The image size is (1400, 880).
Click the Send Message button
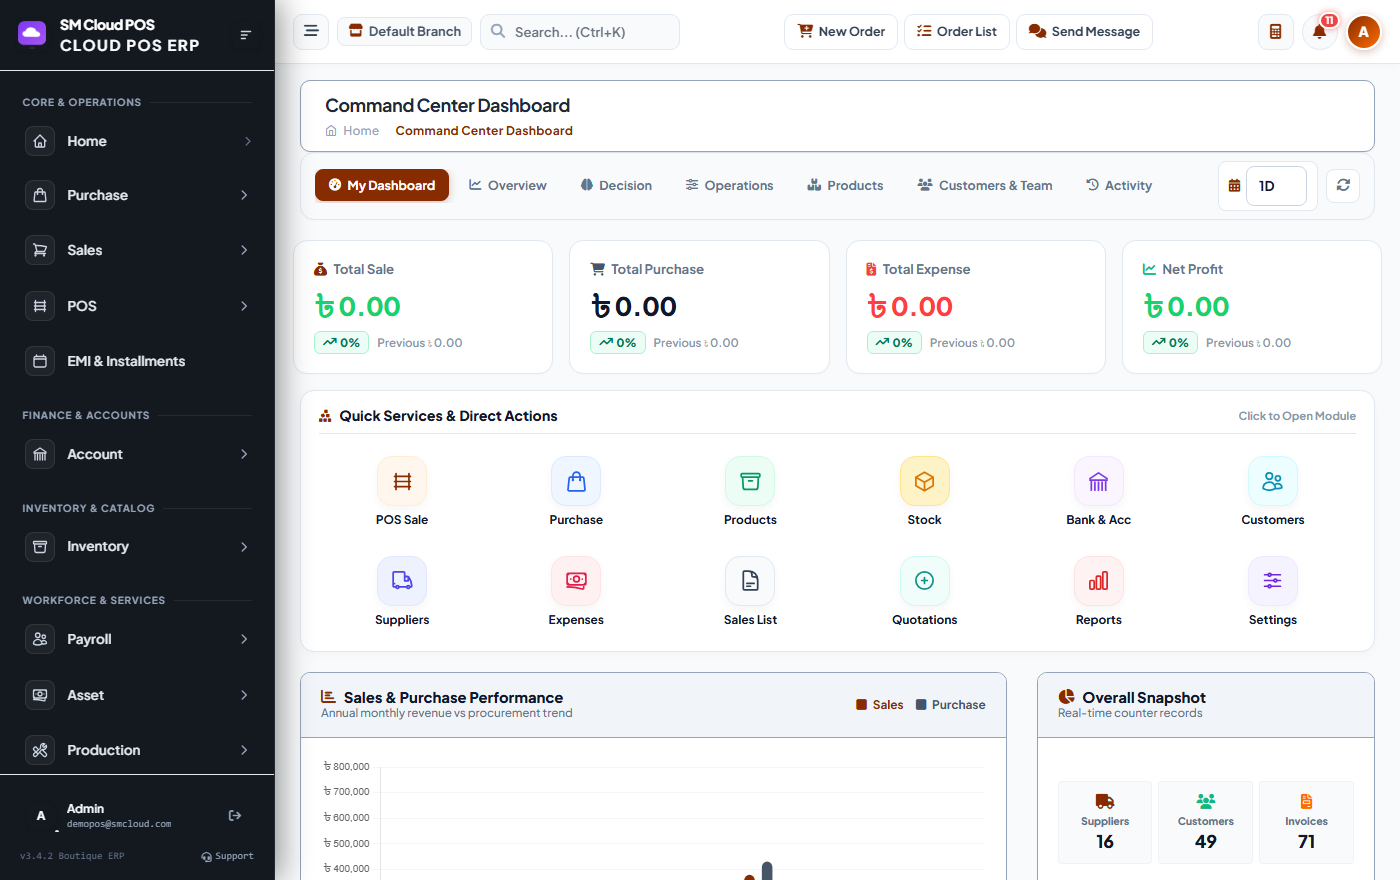pyautogui.click(x=1084, y=32)
